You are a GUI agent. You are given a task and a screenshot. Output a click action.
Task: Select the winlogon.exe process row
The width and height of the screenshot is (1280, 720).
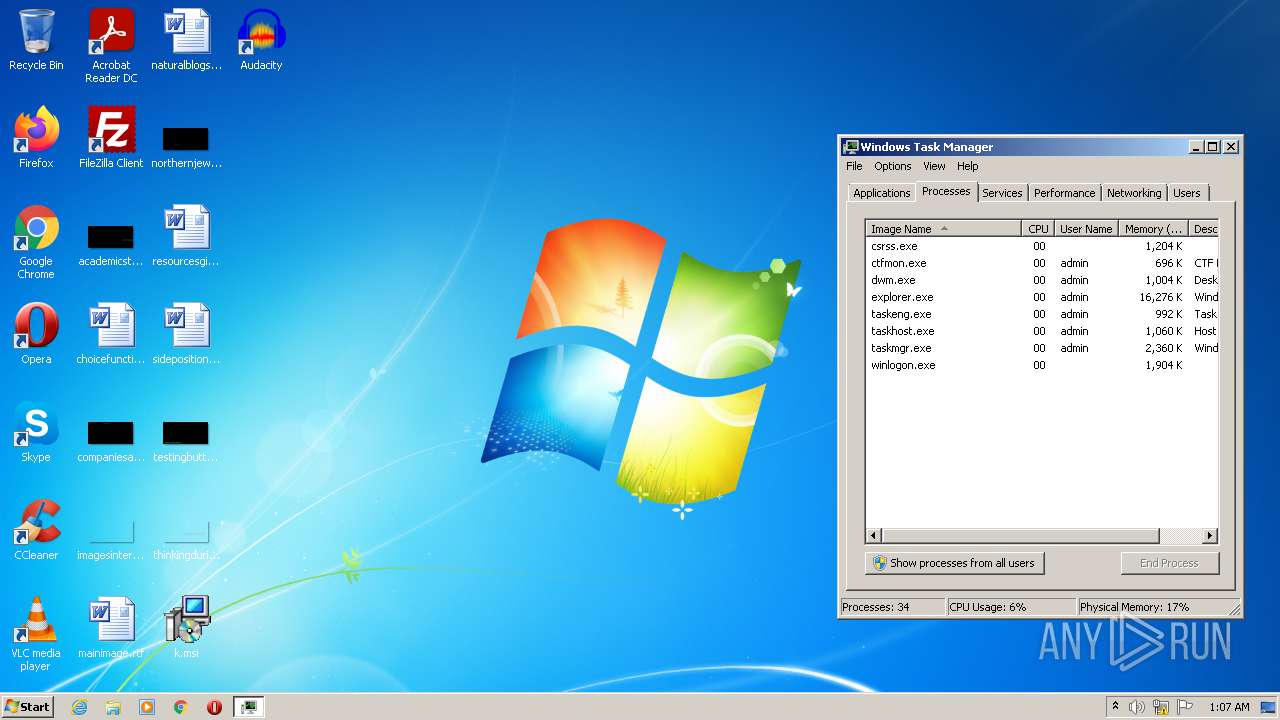point(1042,365)
